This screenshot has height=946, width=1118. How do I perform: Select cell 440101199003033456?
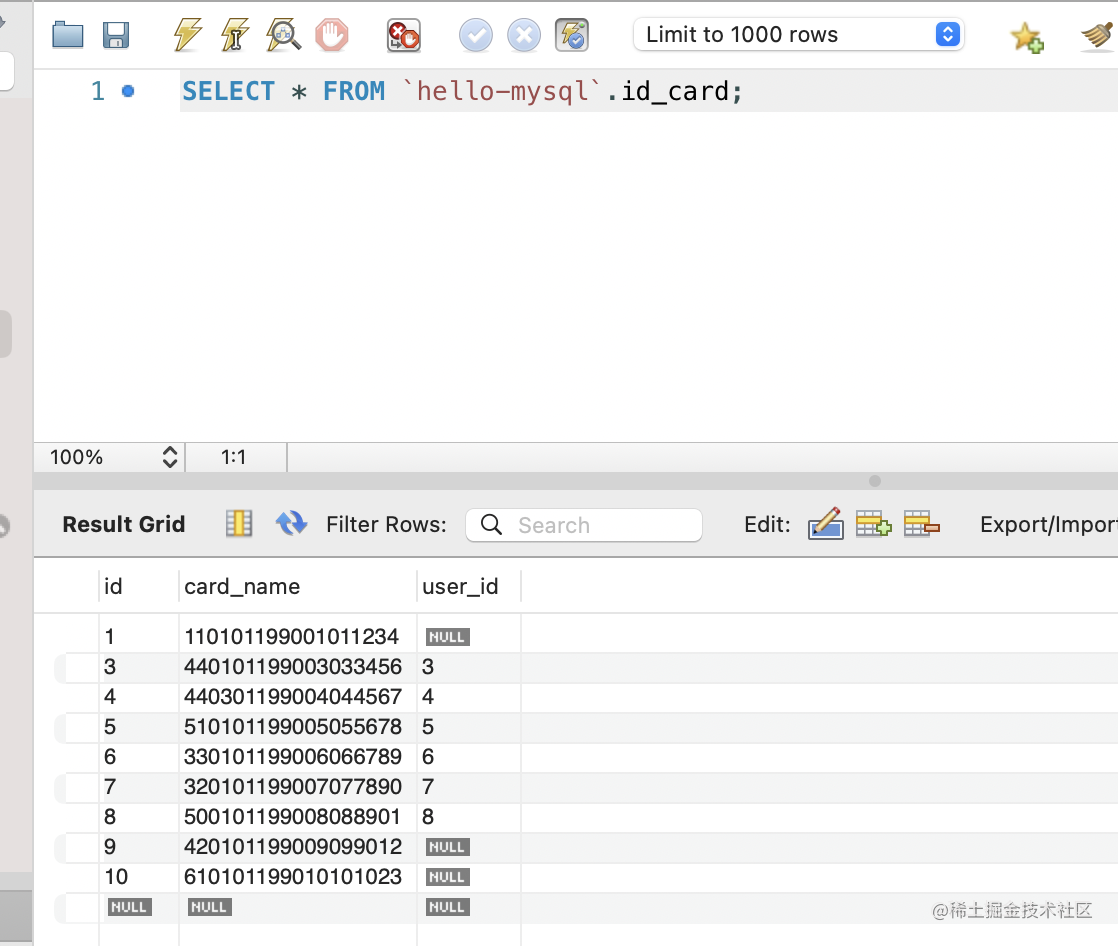[x=297, y=667]
